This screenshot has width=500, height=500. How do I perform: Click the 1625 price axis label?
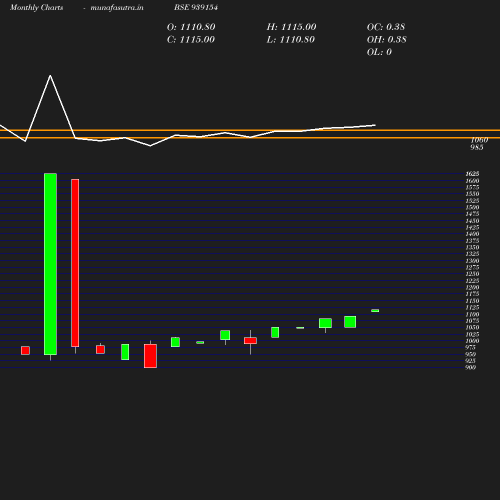472,174
